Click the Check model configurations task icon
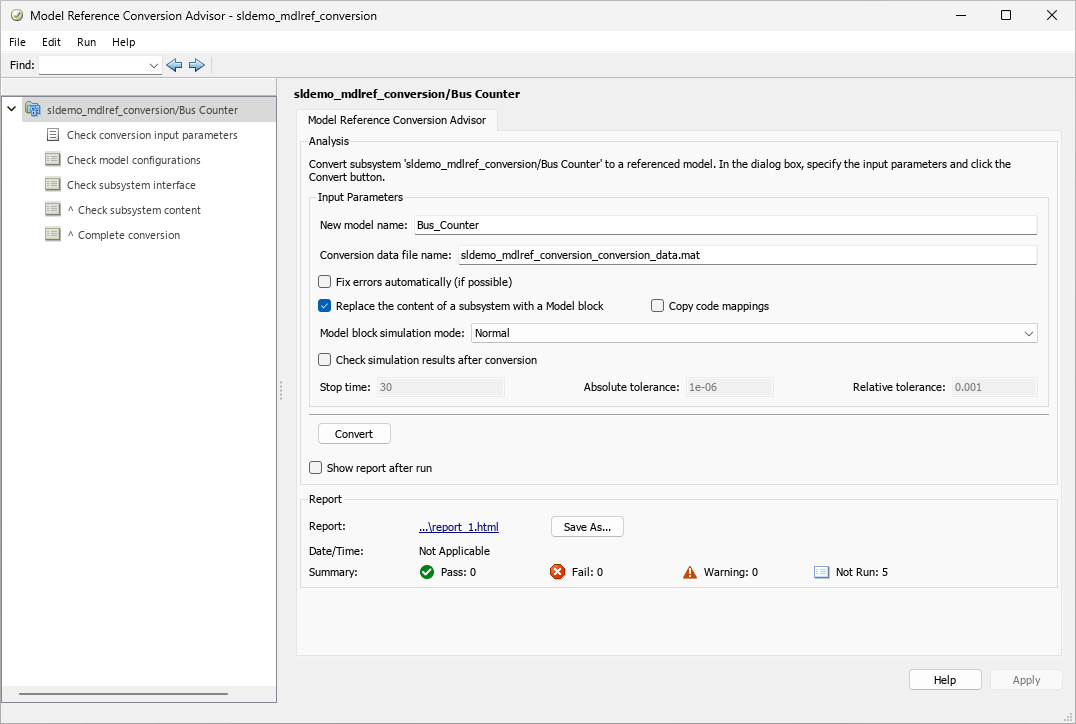Viewport: 1076px width, 724px height. point(51,159)
